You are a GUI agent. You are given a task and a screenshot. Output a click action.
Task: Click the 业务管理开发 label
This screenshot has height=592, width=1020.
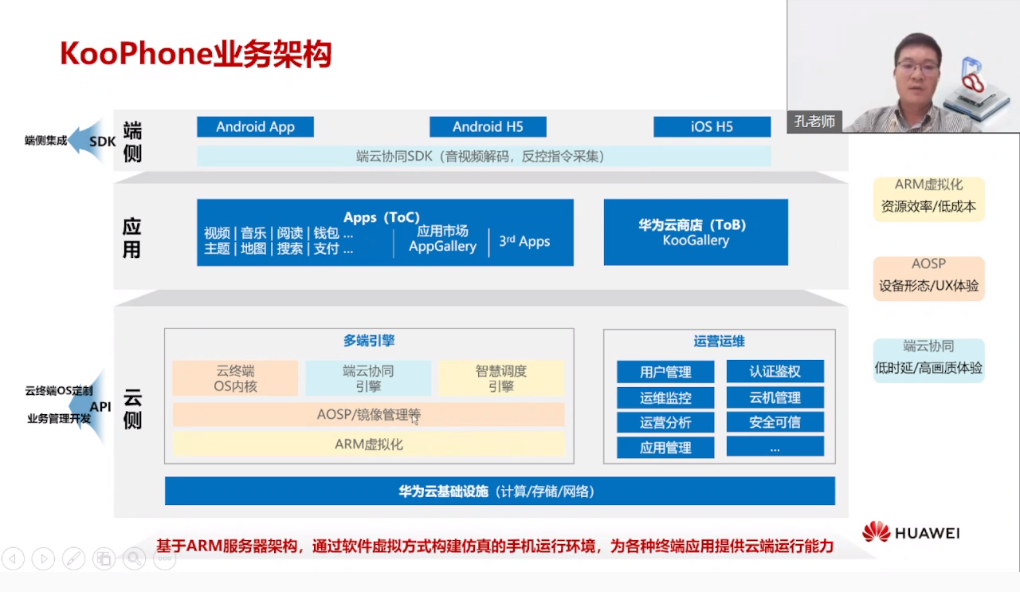coord(59,418)
